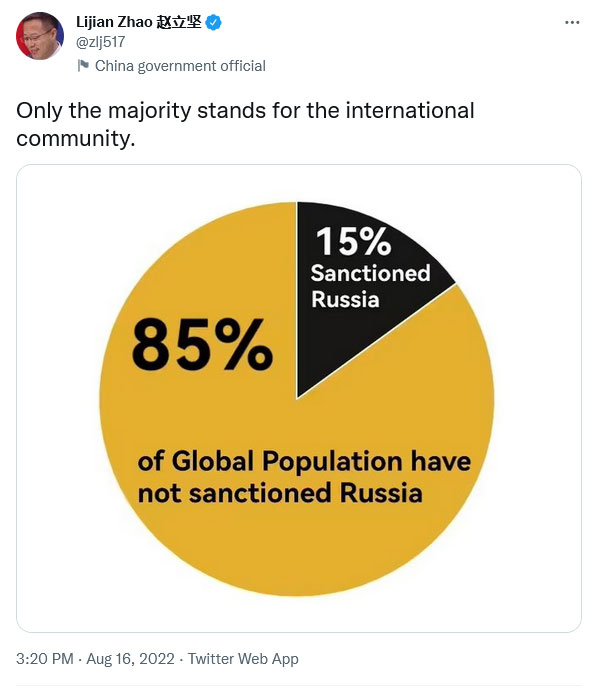Click the Chinese characters 赵立坚 in name
The height and width of the screenshot is (688, 598).
pyautogui.click(x=179, y=22)
